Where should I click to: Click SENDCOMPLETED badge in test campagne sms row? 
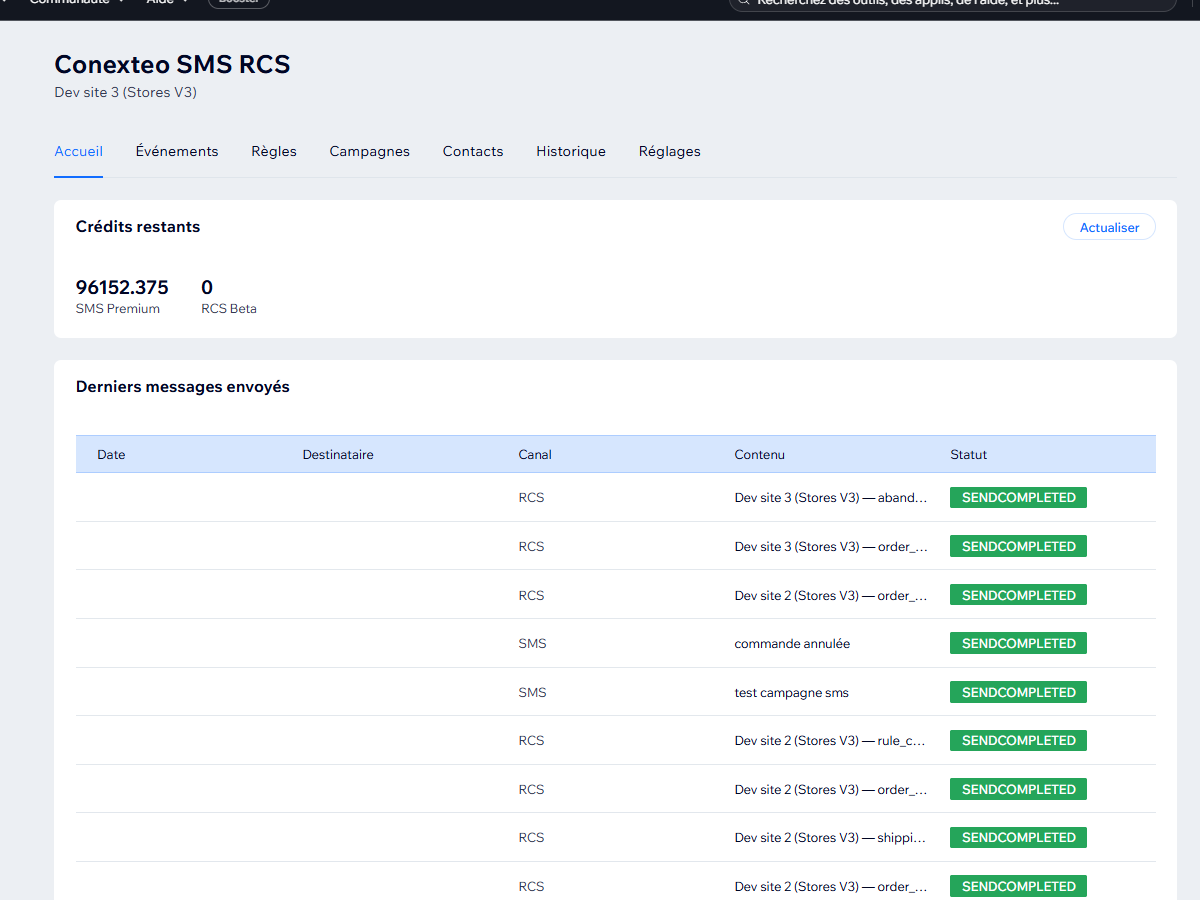click(1018, 692)
